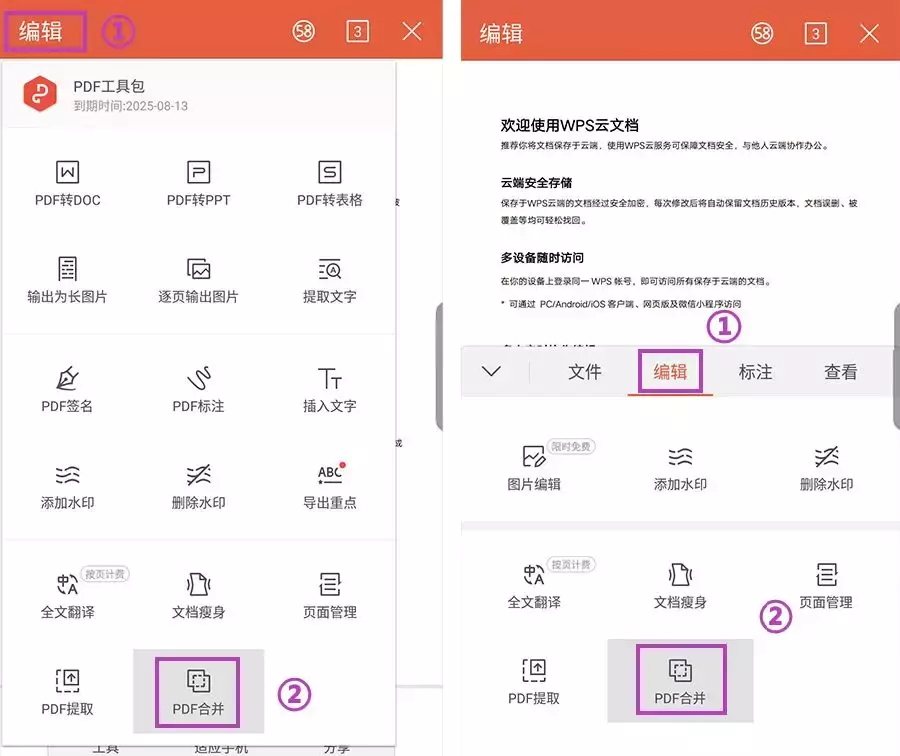The width and height of the screenshot is (900, 756).
Task: Open 提取文字 tool
Action: 329,280
